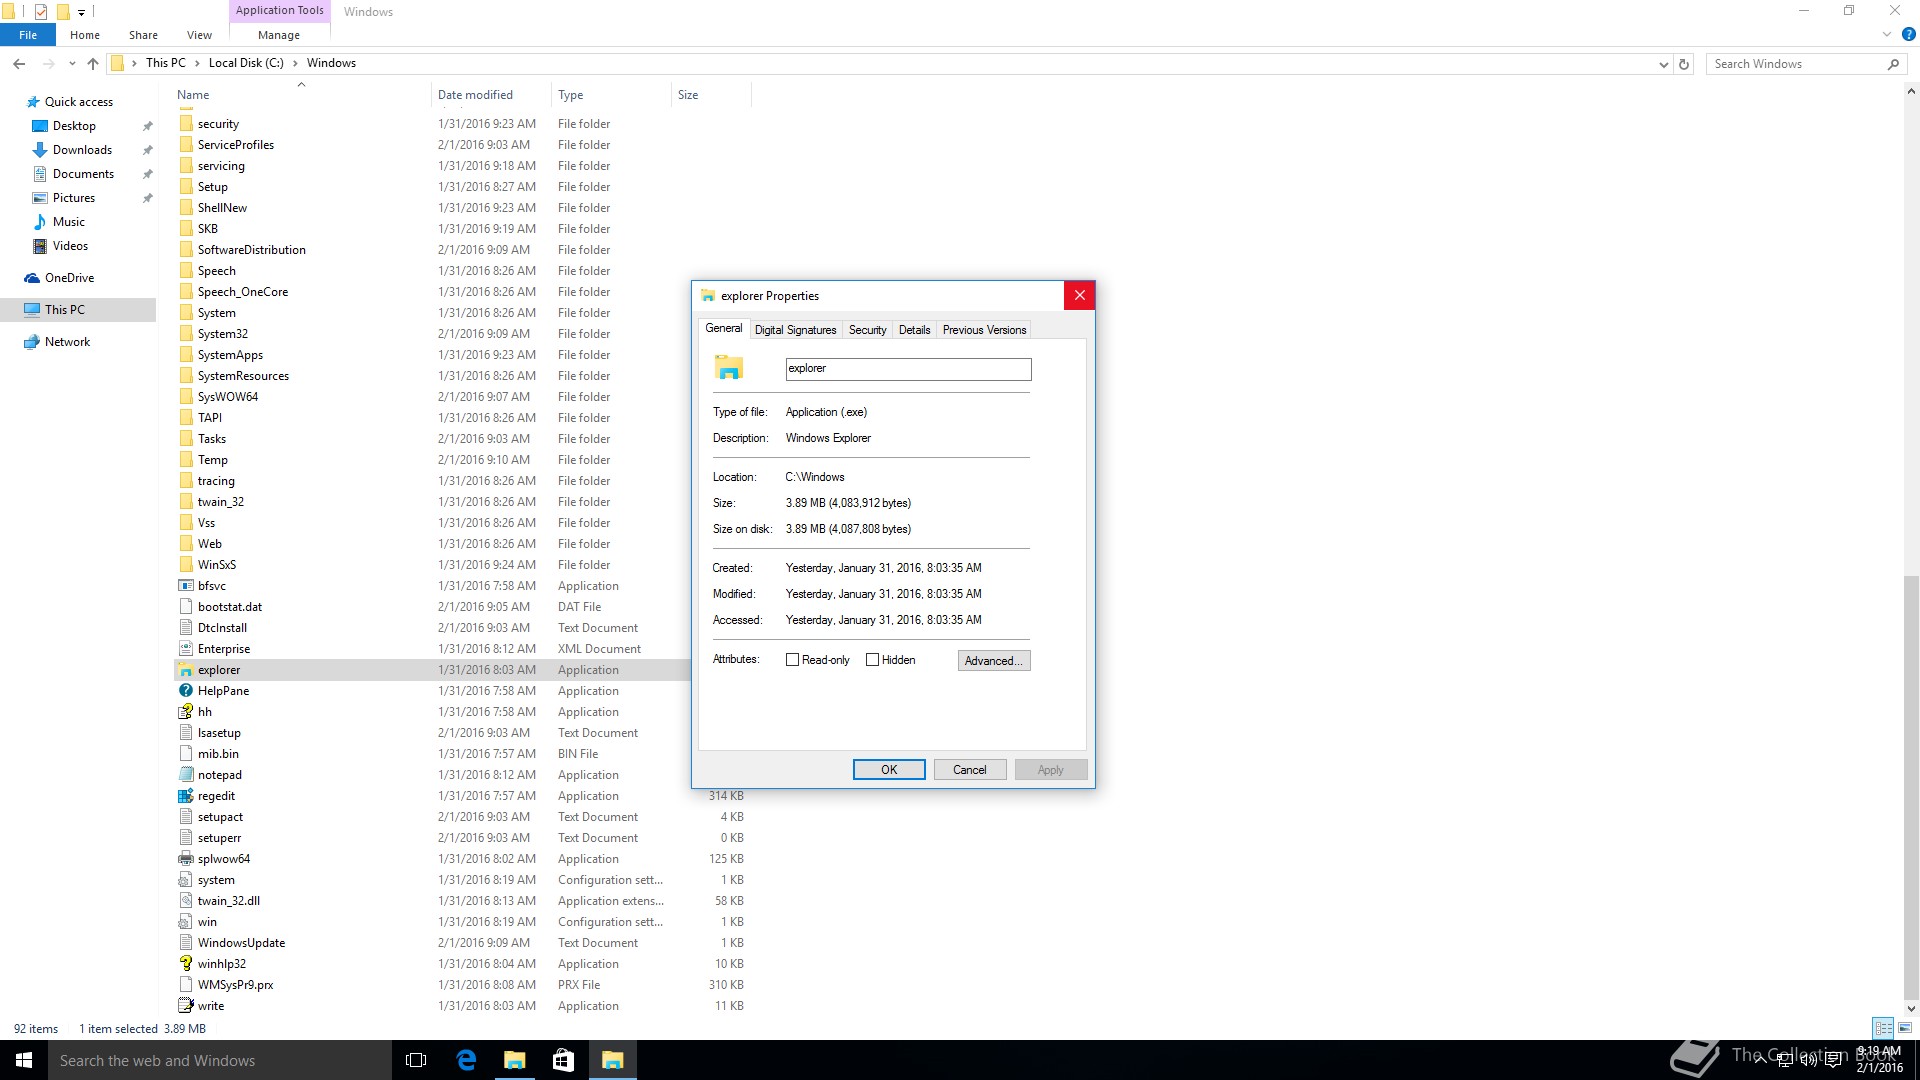Open Task View on the taskbar
Image resolution: width=1920 pixels, height=1080 pixels.
click(x=416, y=1060)
